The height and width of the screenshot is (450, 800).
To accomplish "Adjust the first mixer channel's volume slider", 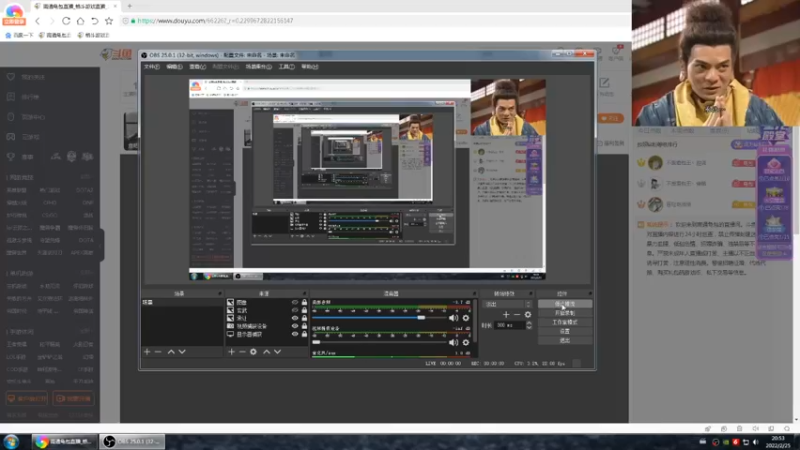I will [380, 317].
